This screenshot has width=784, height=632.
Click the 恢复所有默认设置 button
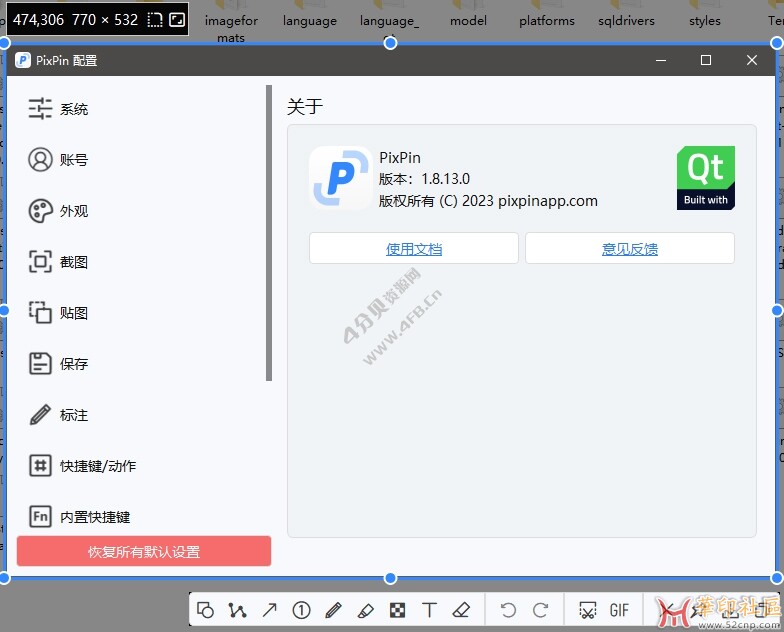(x=144, y=551)
